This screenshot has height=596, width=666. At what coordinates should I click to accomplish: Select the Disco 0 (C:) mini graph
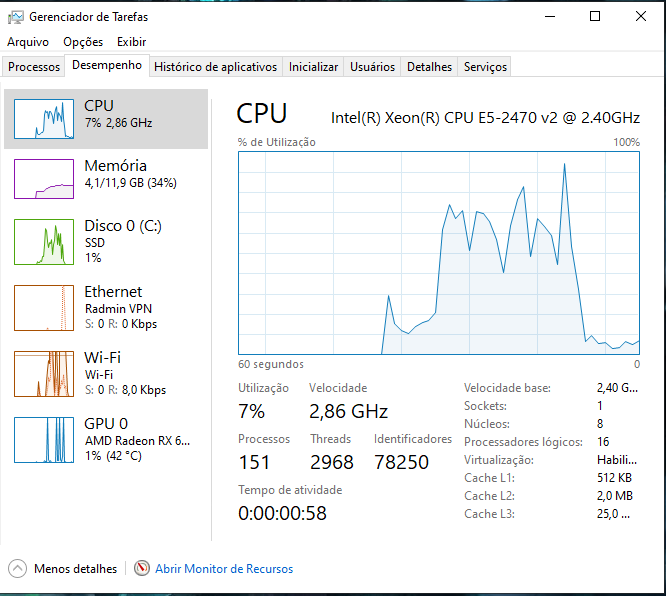(x=44, y=242)
